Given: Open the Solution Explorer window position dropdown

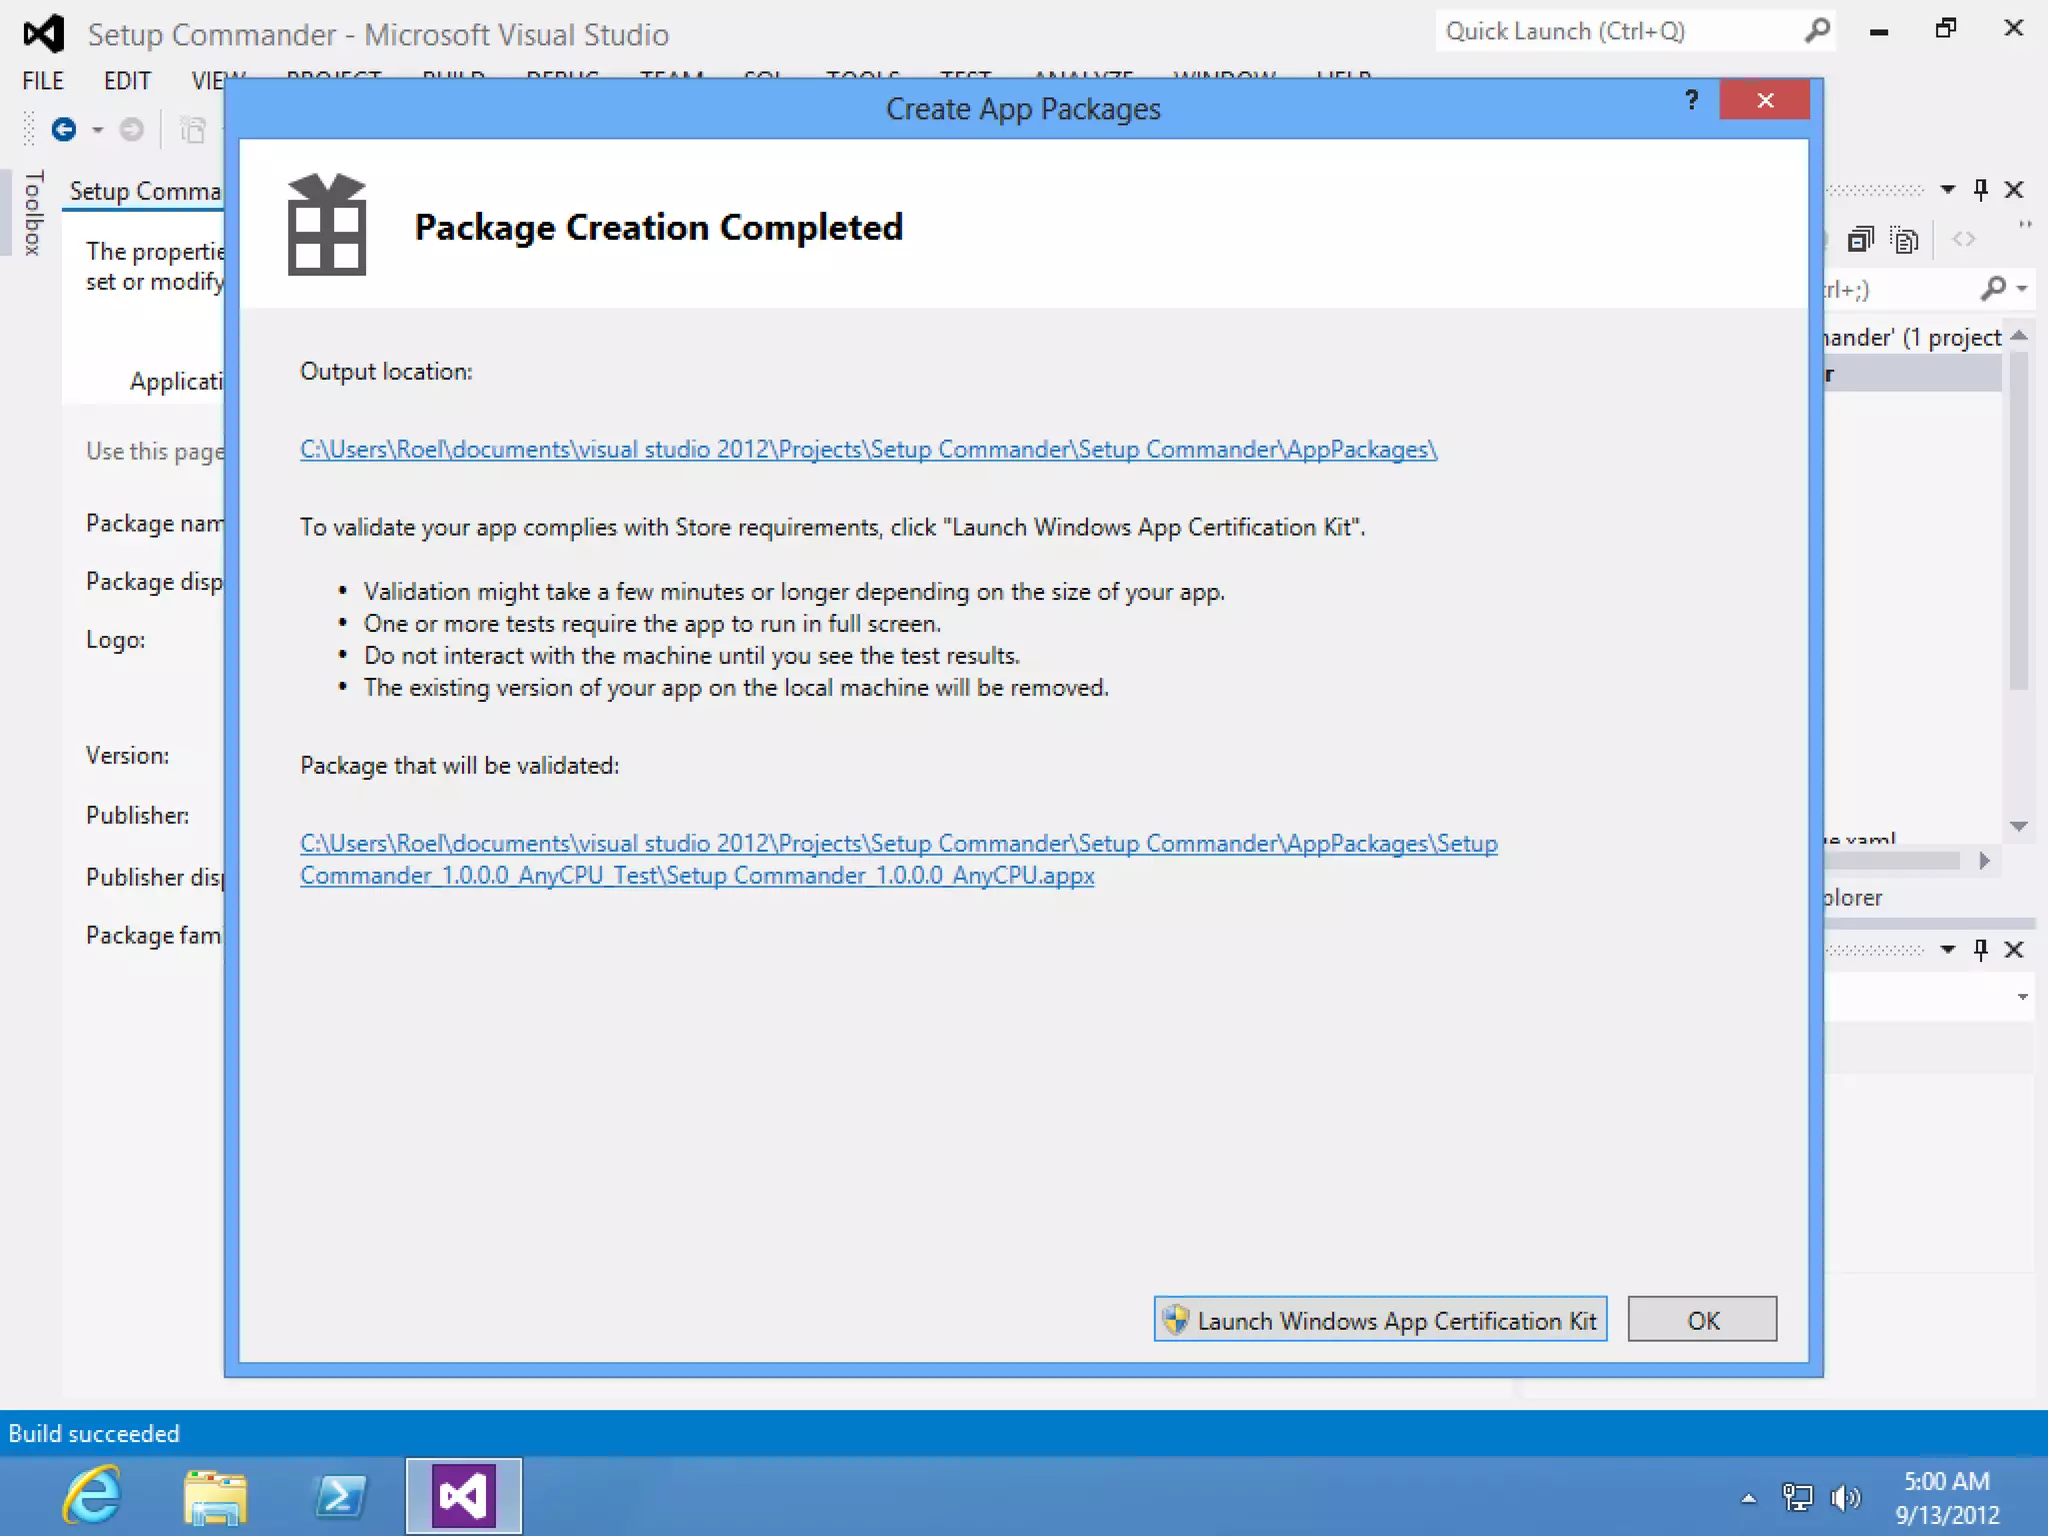Looking at the screenshot, I should 1947,189.
